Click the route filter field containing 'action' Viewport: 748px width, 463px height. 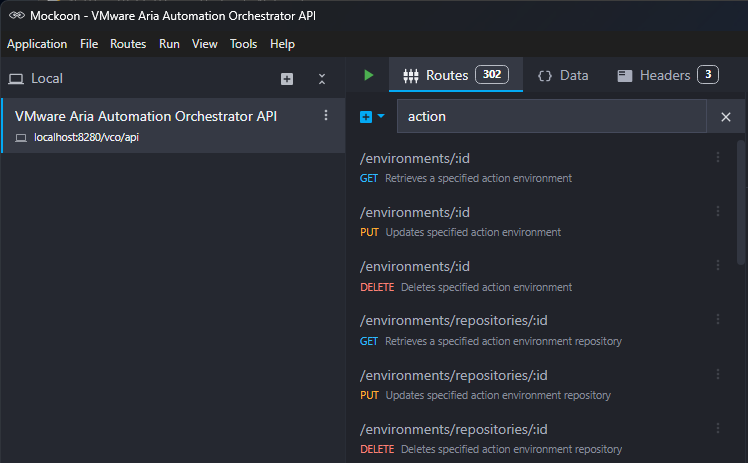(x=551, y=116)
